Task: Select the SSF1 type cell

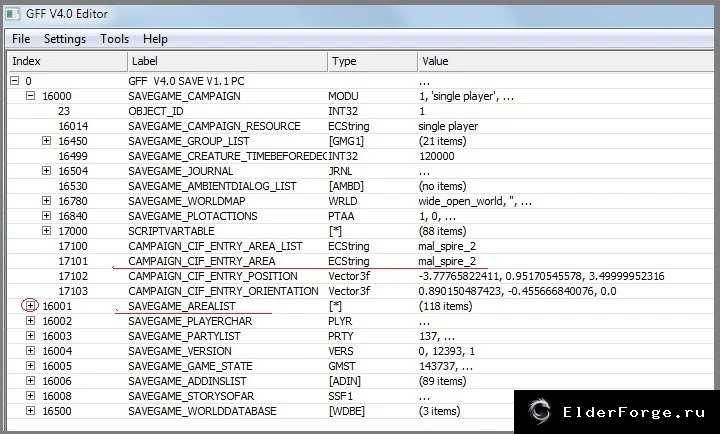Action: [x=340, y=396]
